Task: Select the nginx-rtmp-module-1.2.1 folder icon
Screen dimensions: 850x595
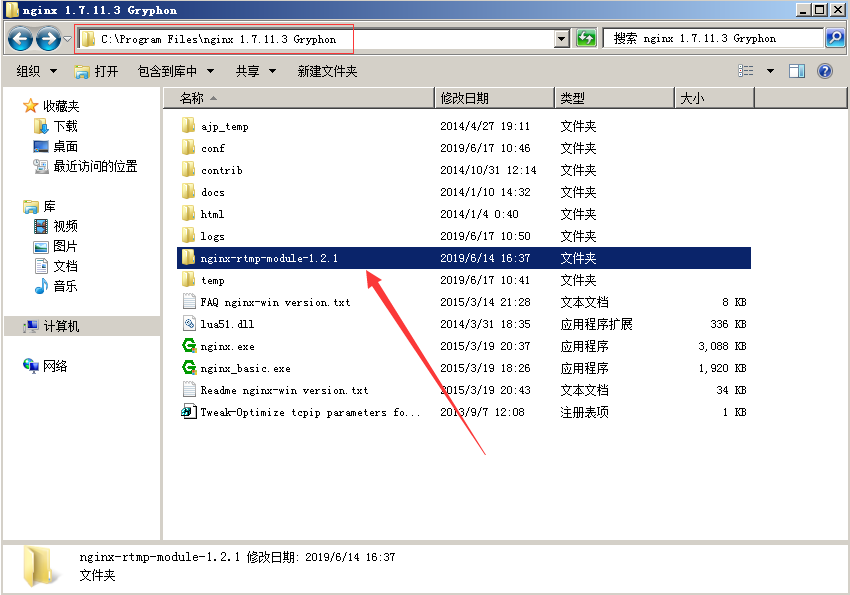Action: pos(188,258)
